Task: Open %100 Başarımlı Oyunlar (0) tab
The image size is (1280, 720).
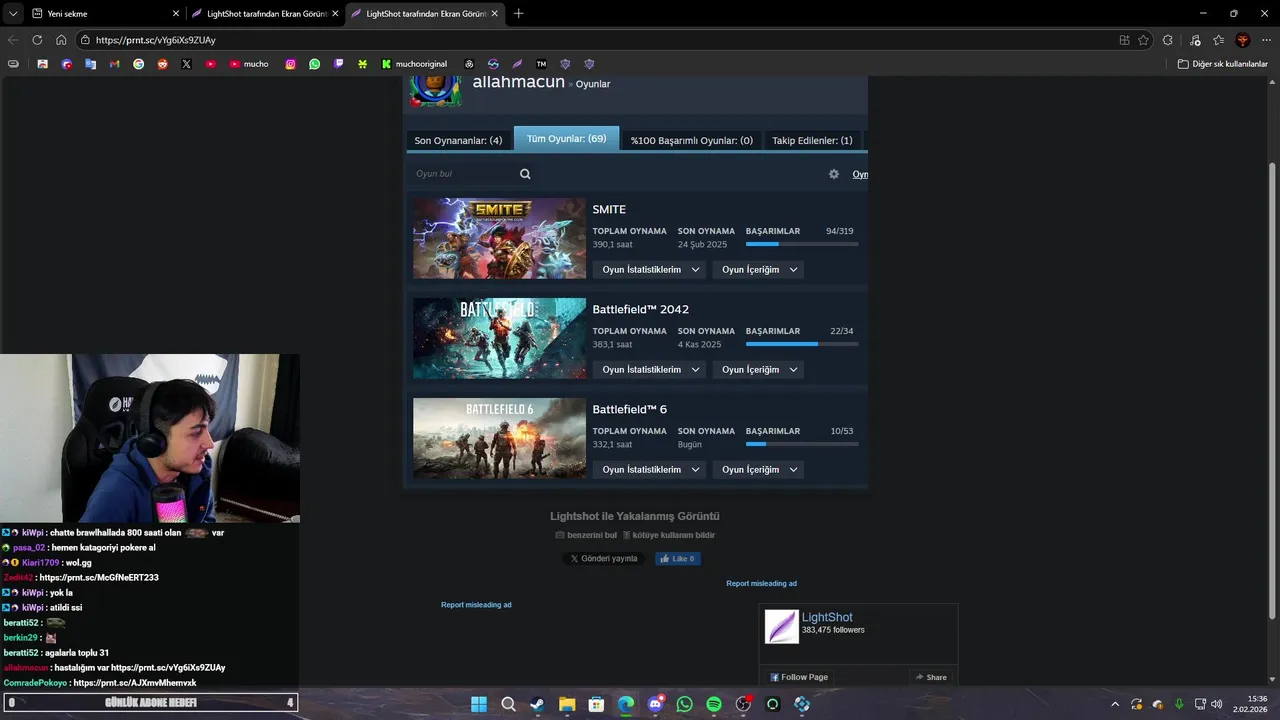Action: [x=691, y=141]
